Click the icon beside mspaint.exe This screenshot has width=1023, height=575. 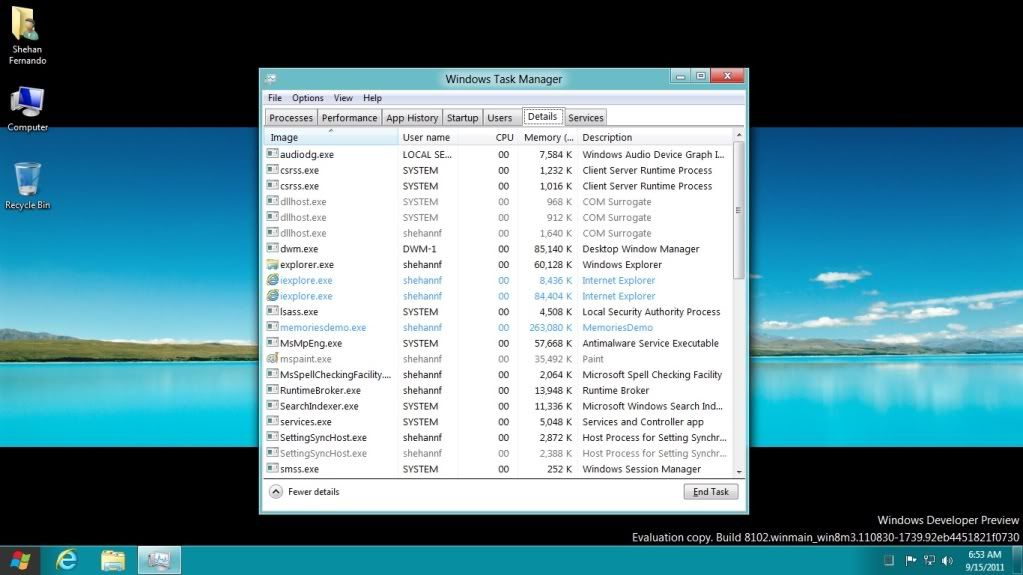tap(272, 358)
